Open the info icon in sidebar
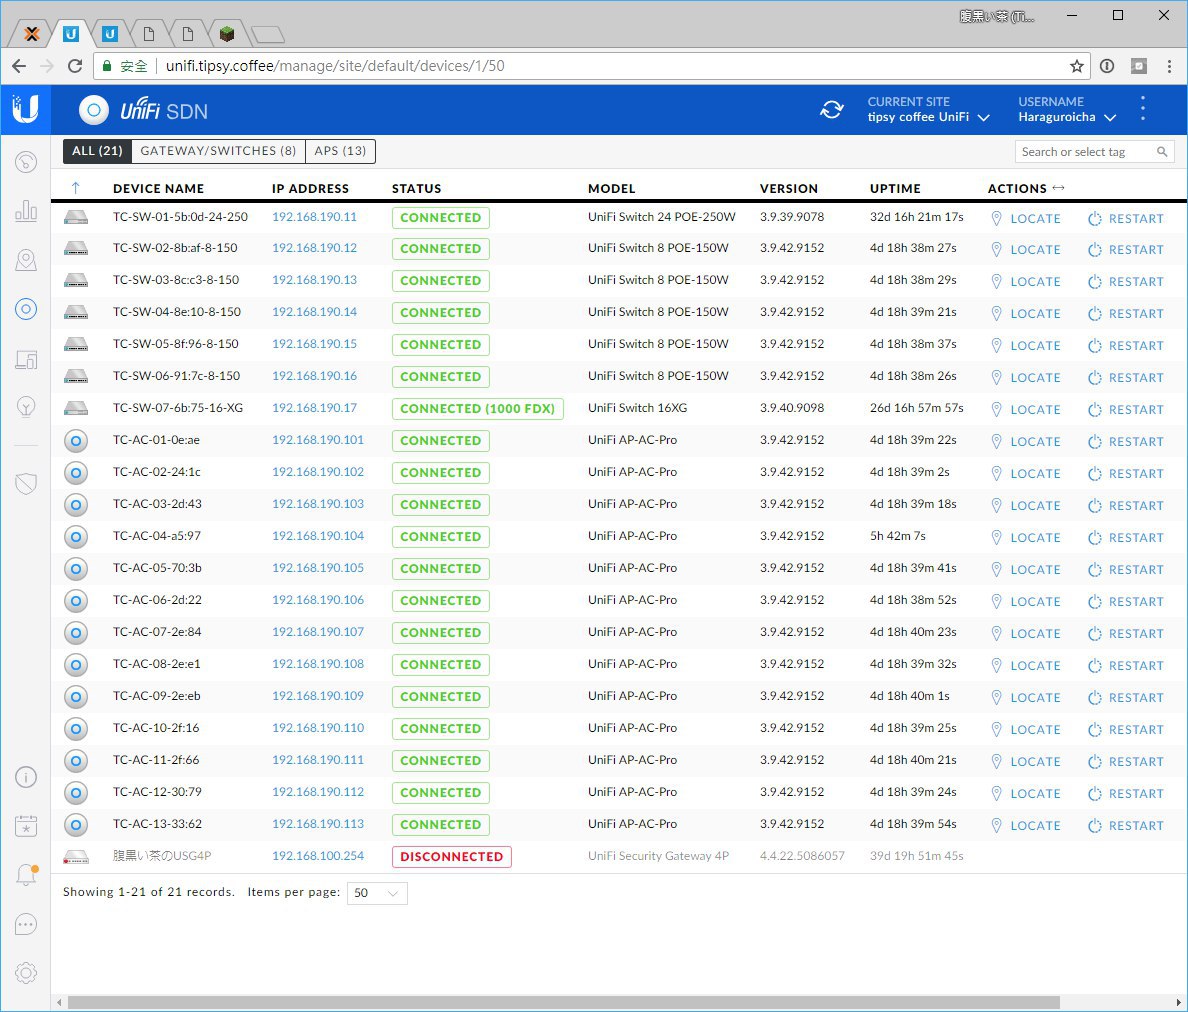This screenshot has width=1188, height=1012. [x=26, y=777]
